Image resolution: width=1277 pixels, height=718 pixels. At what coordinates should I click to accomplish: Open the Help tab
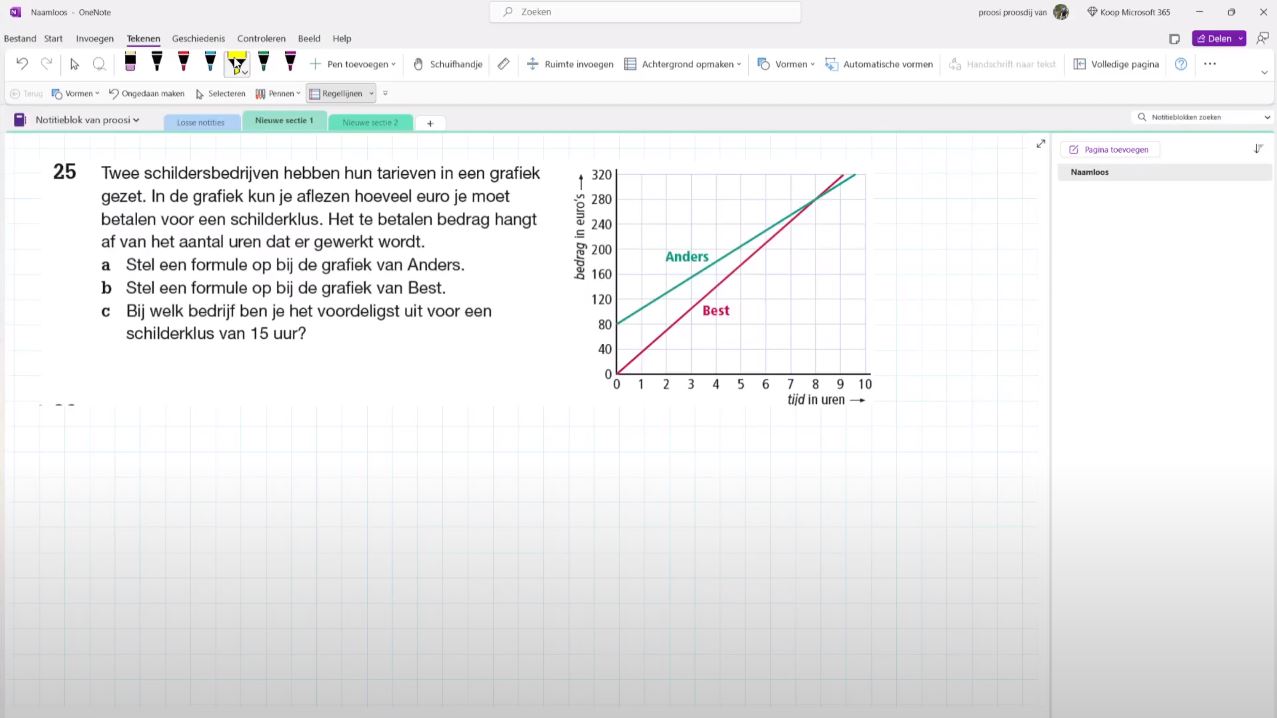(342, 39)
